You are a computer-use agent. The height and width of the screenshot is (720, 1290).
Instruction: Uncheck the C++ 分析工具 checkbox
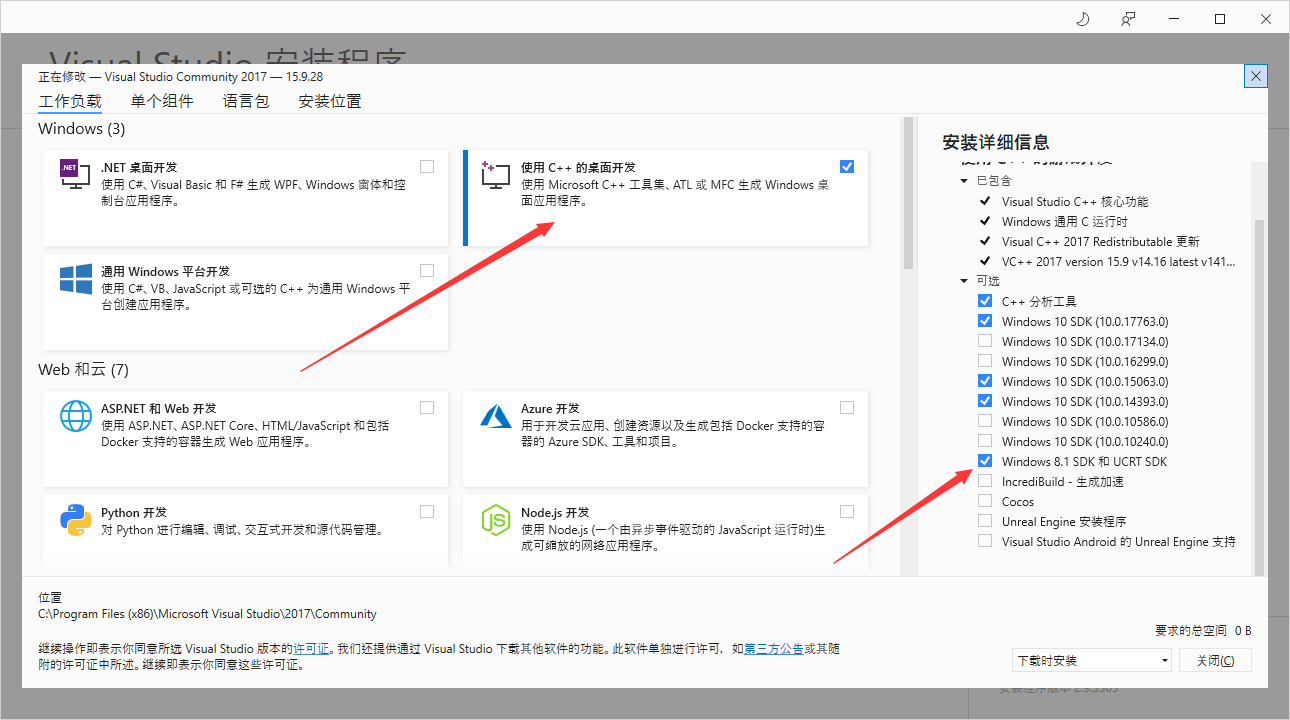985,301
